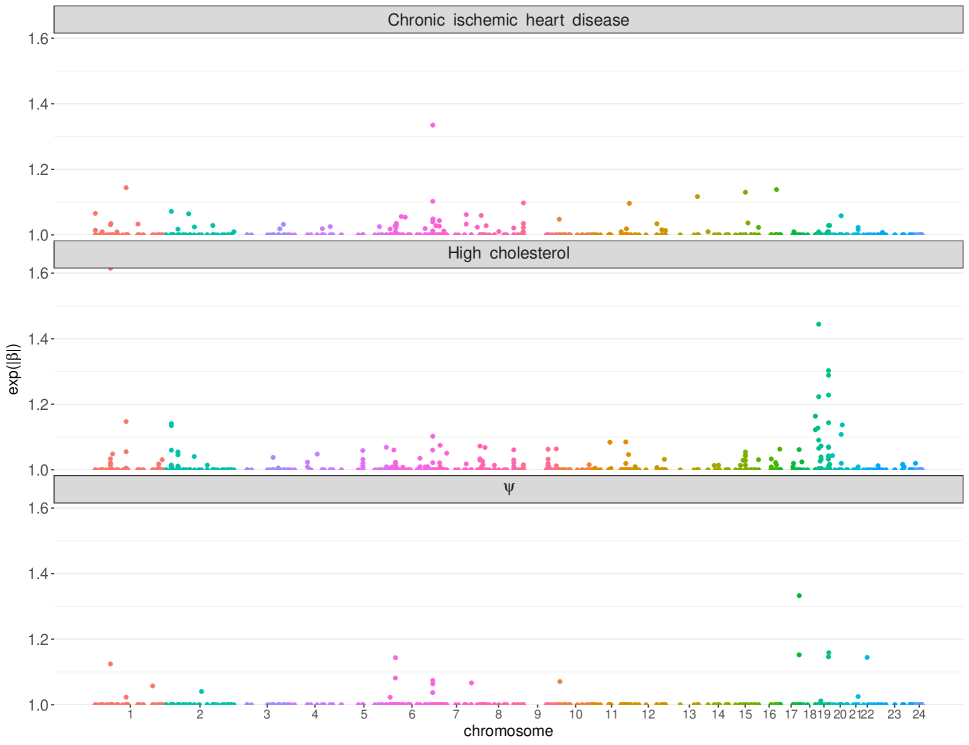This screenshot has height=745, width=969.
Task: Select the "Chronic ischemic heart disease" facet title
Action: [x=508, y=20]
